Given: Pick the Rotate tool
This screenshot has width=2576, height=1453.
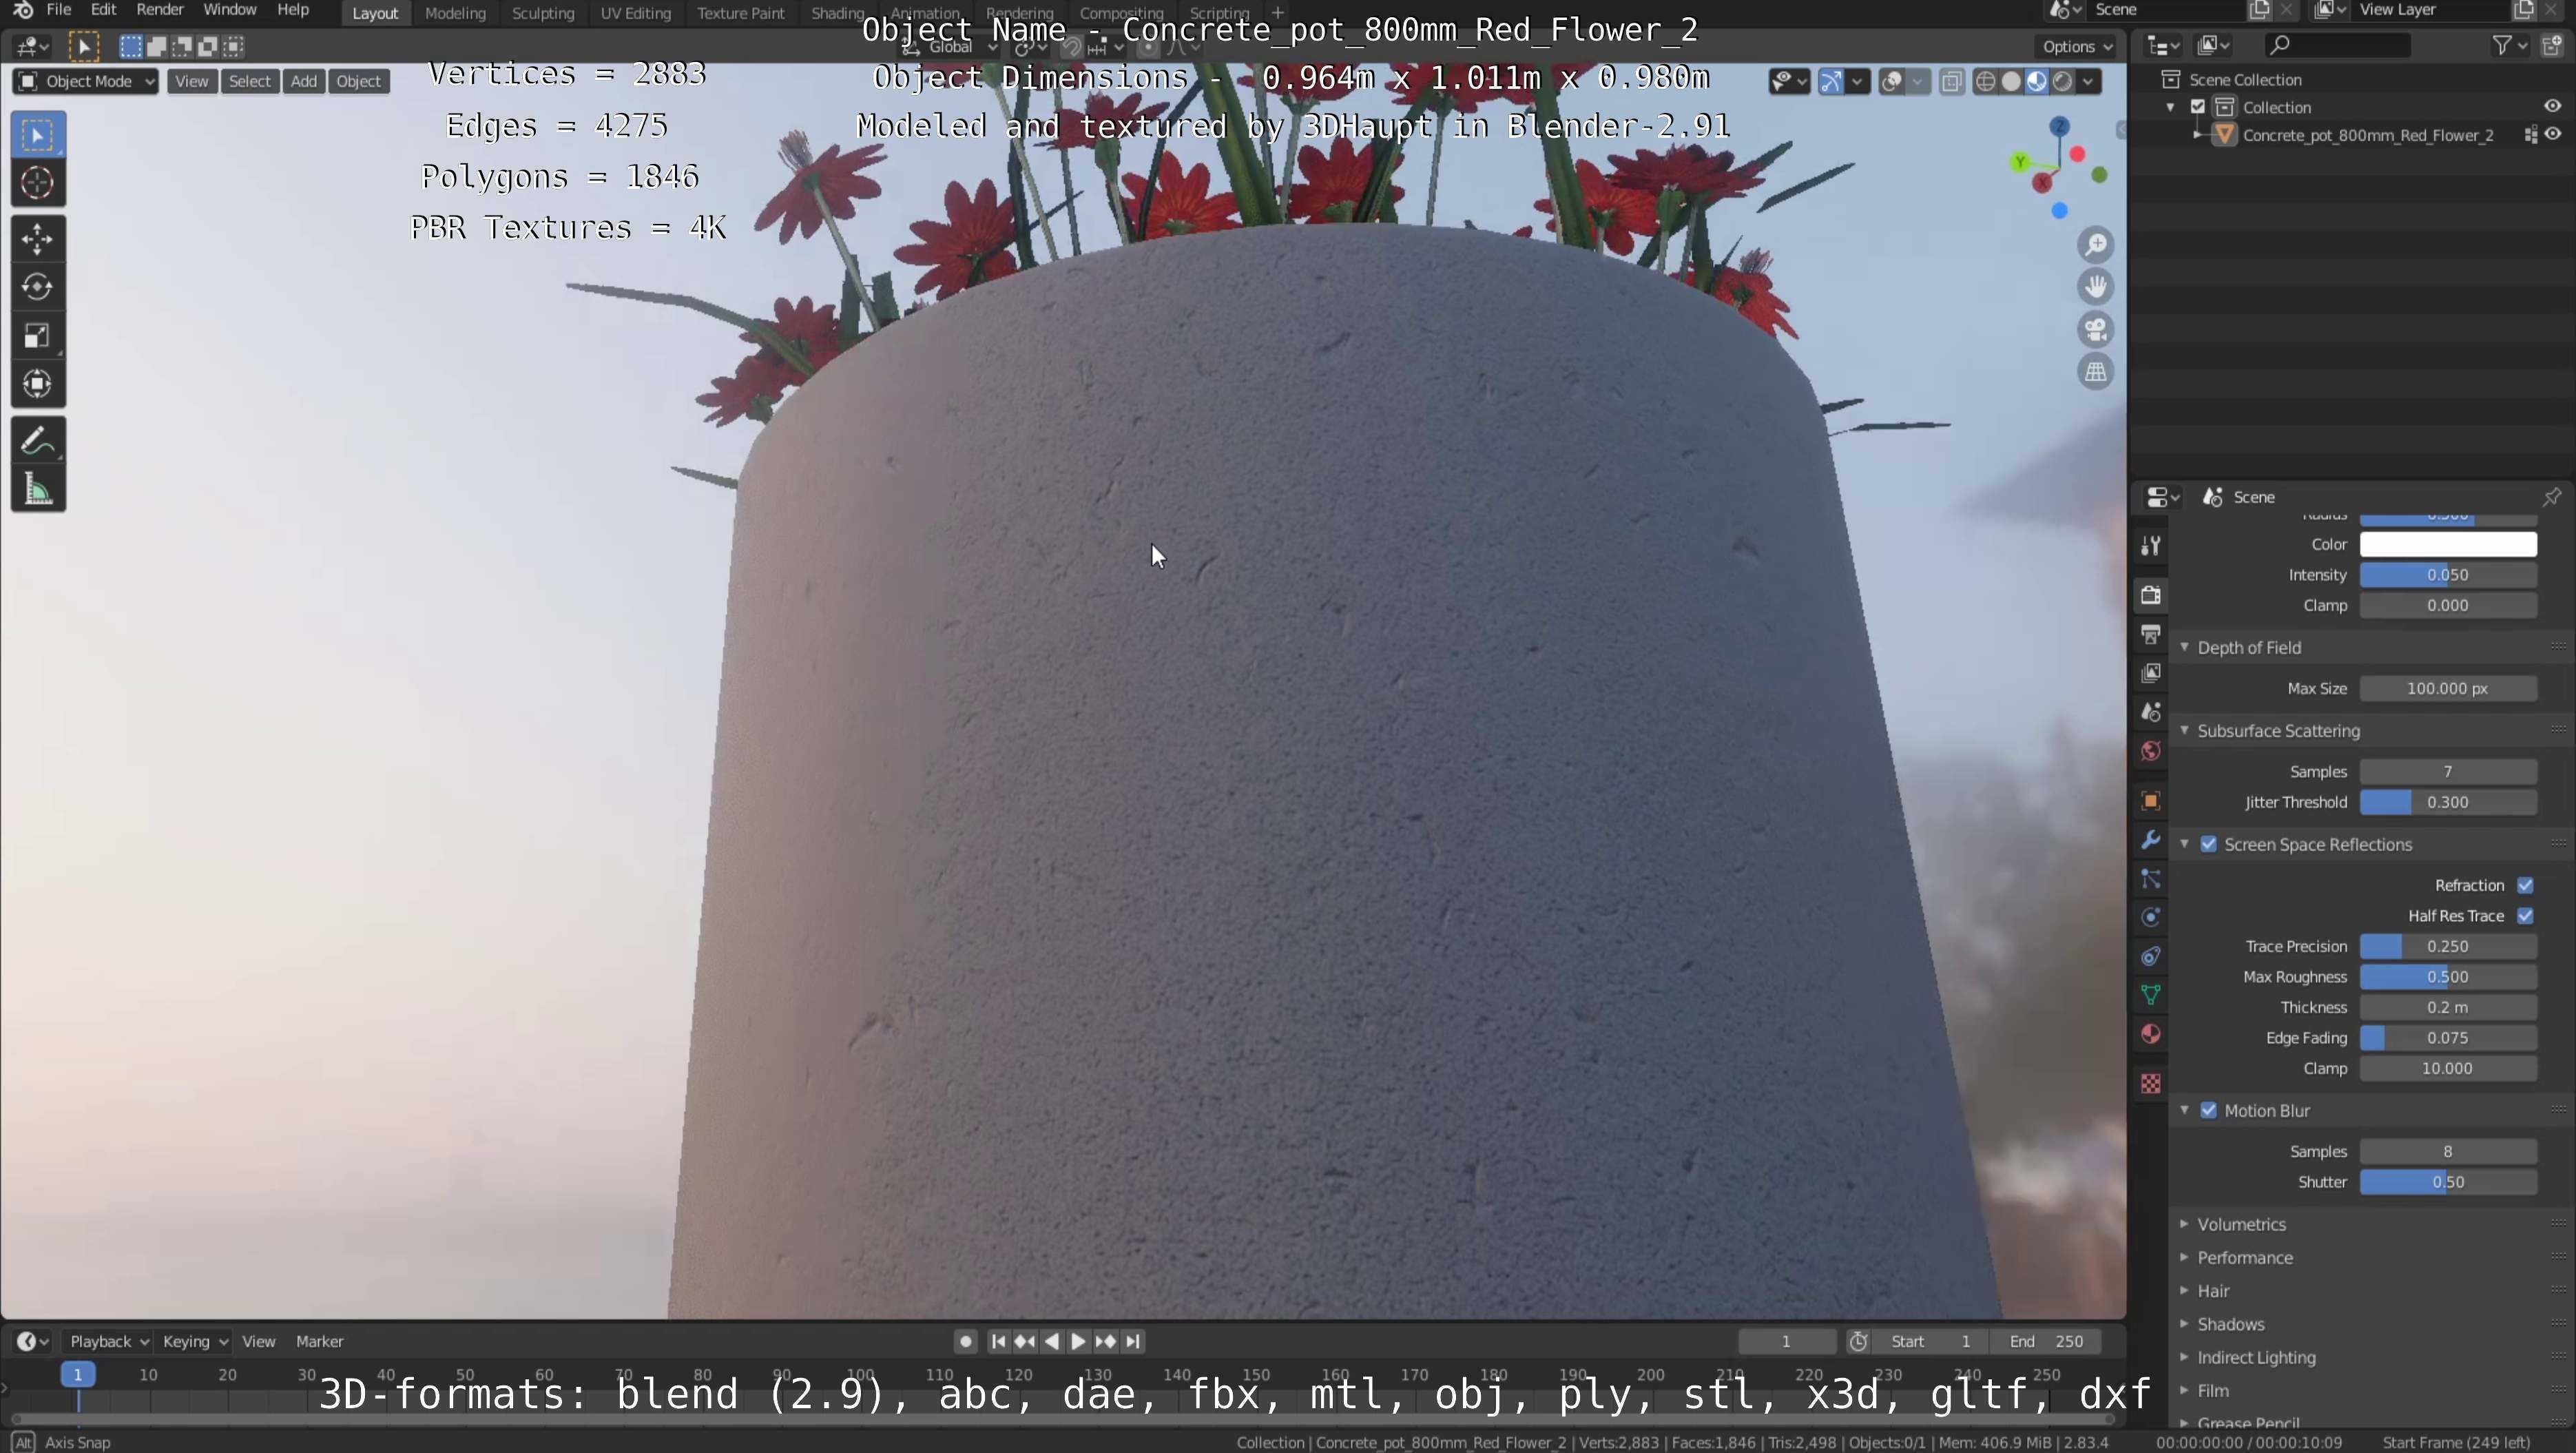Looking at the screenshot, I should [38, 287].
